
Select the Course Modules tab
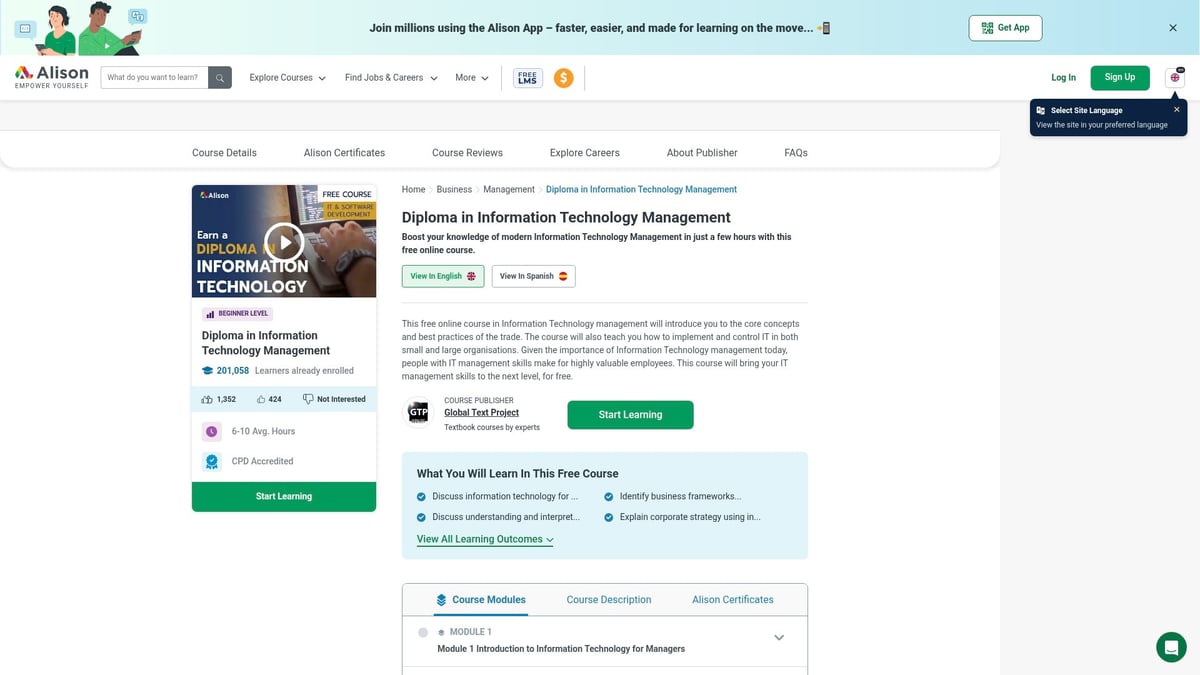[481, 600]
